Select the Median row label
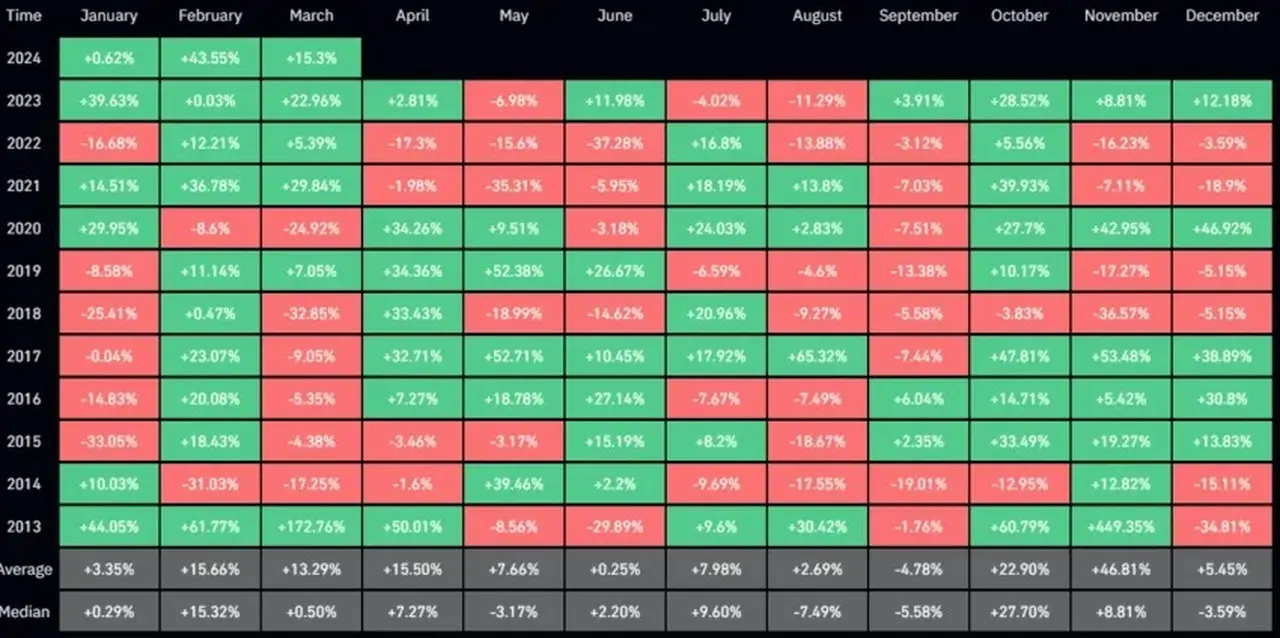Image resolution: width=1280 pixels, height=638 pixels. click(x=27, y=612)
